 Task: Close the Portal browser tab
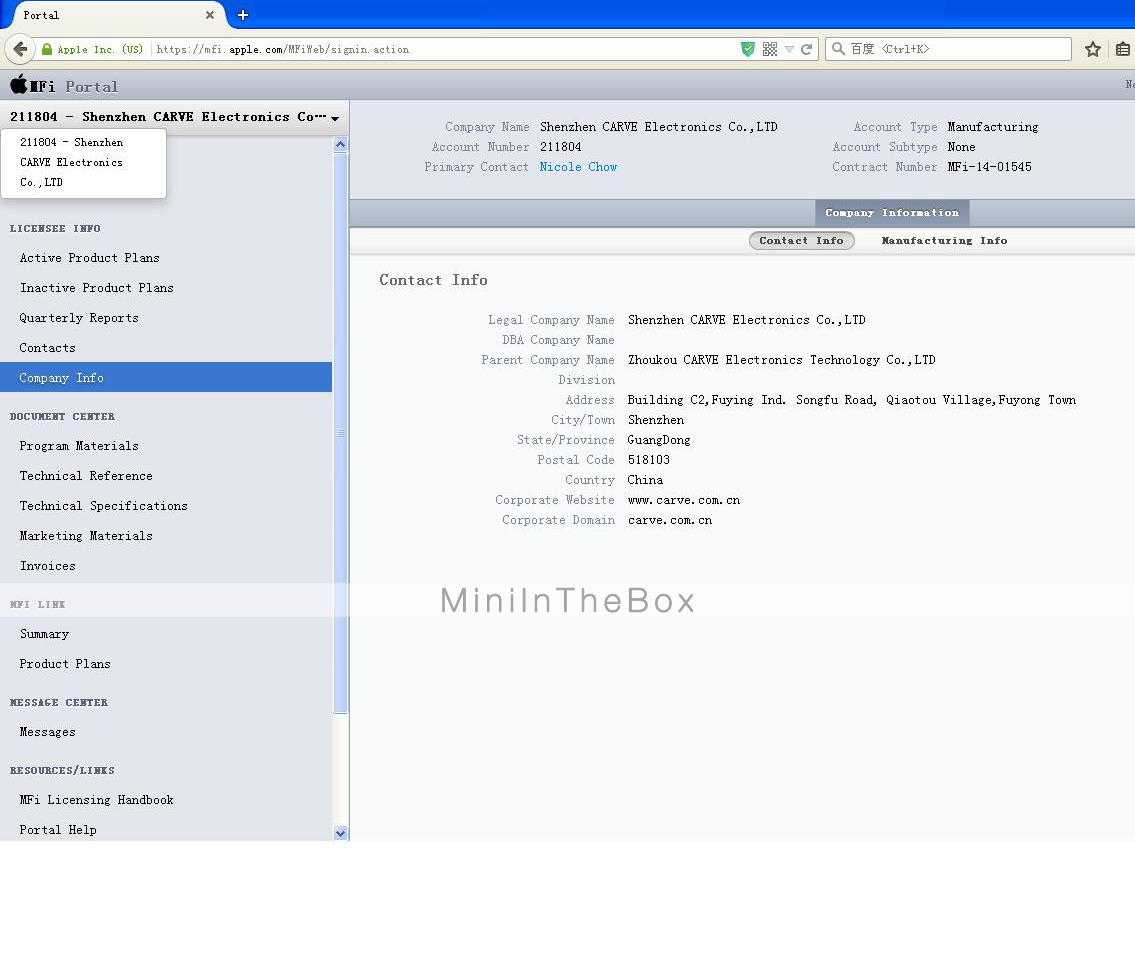[x=210, y=15]
